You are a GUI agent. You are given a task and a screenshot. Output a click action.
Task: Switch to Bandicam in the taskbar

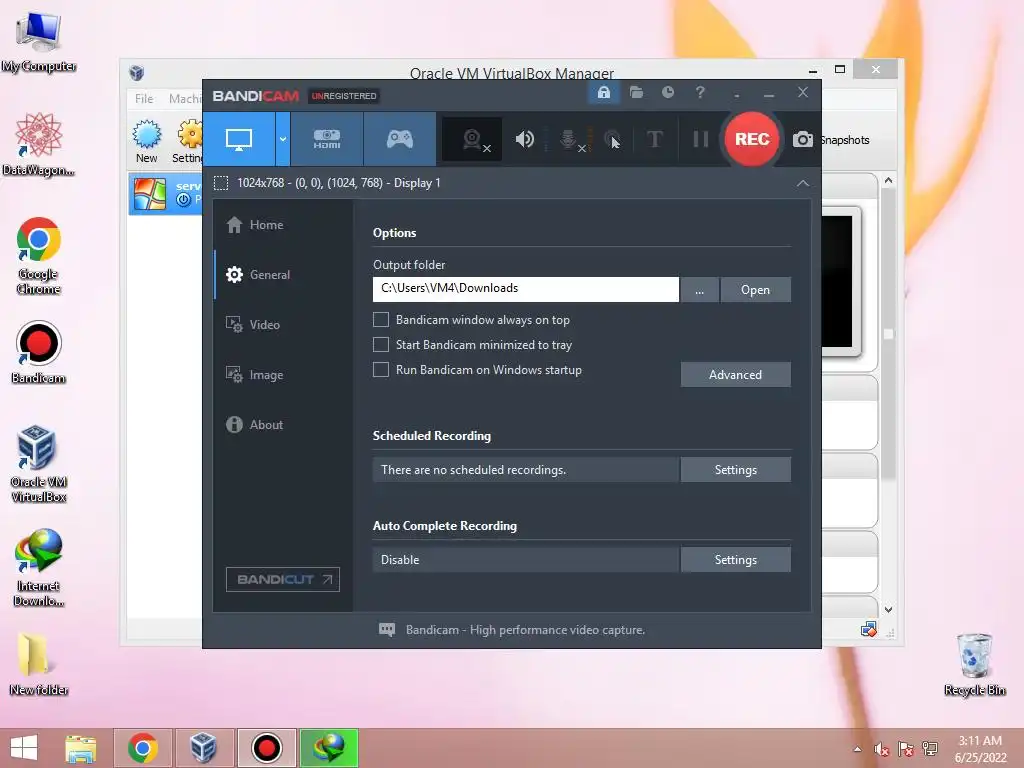click(x=266, y=748)
